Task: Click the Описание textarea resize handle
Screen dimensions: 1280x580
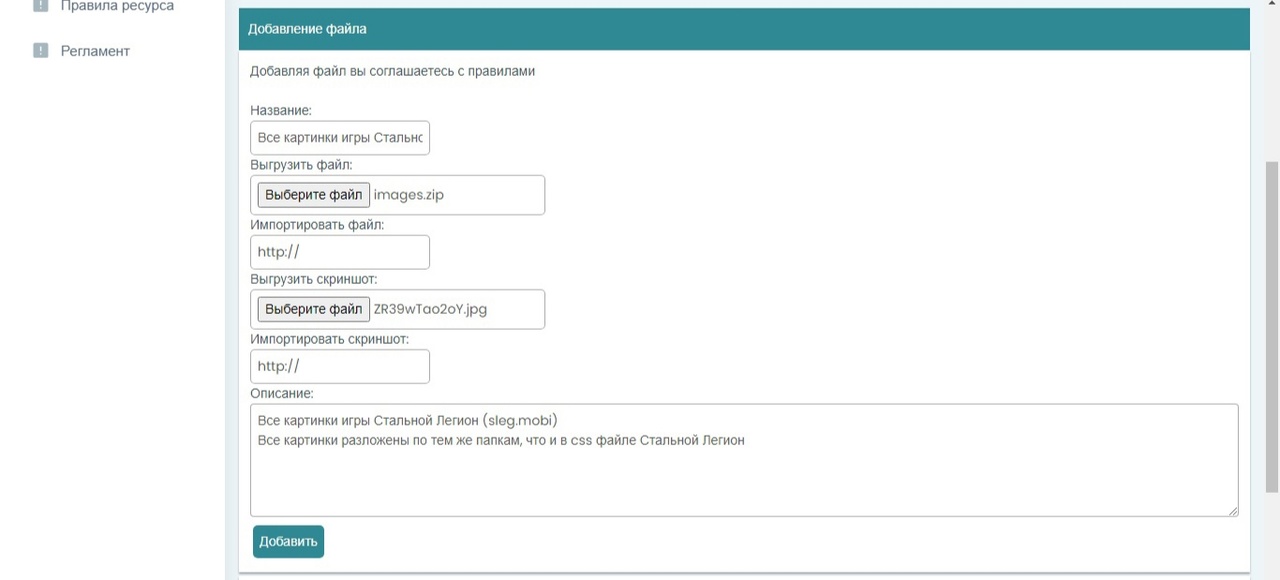Action: pos(1233,511)
